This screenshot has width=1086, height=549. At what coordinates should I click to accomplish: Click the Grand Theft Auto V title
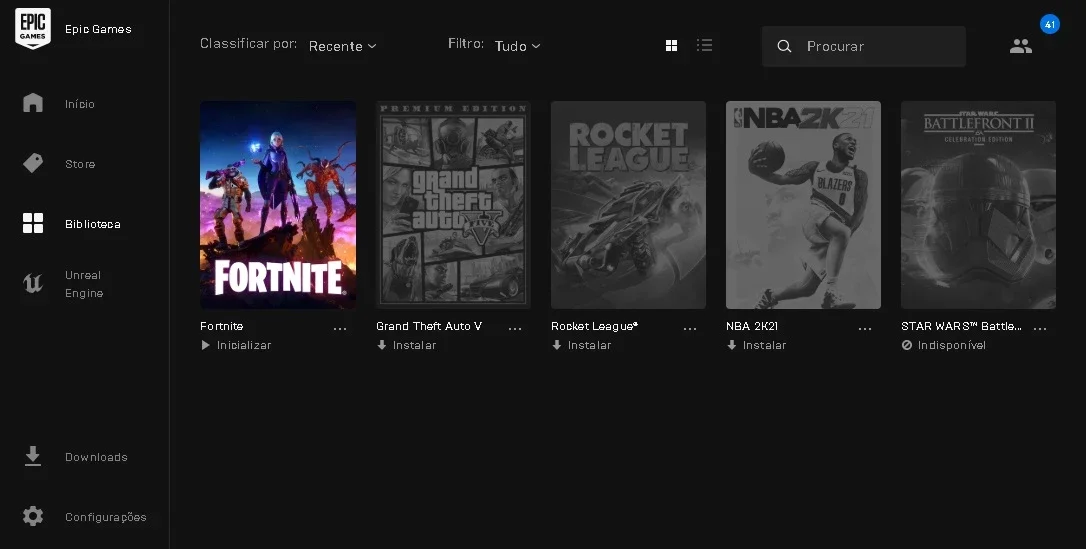[429, 326]
